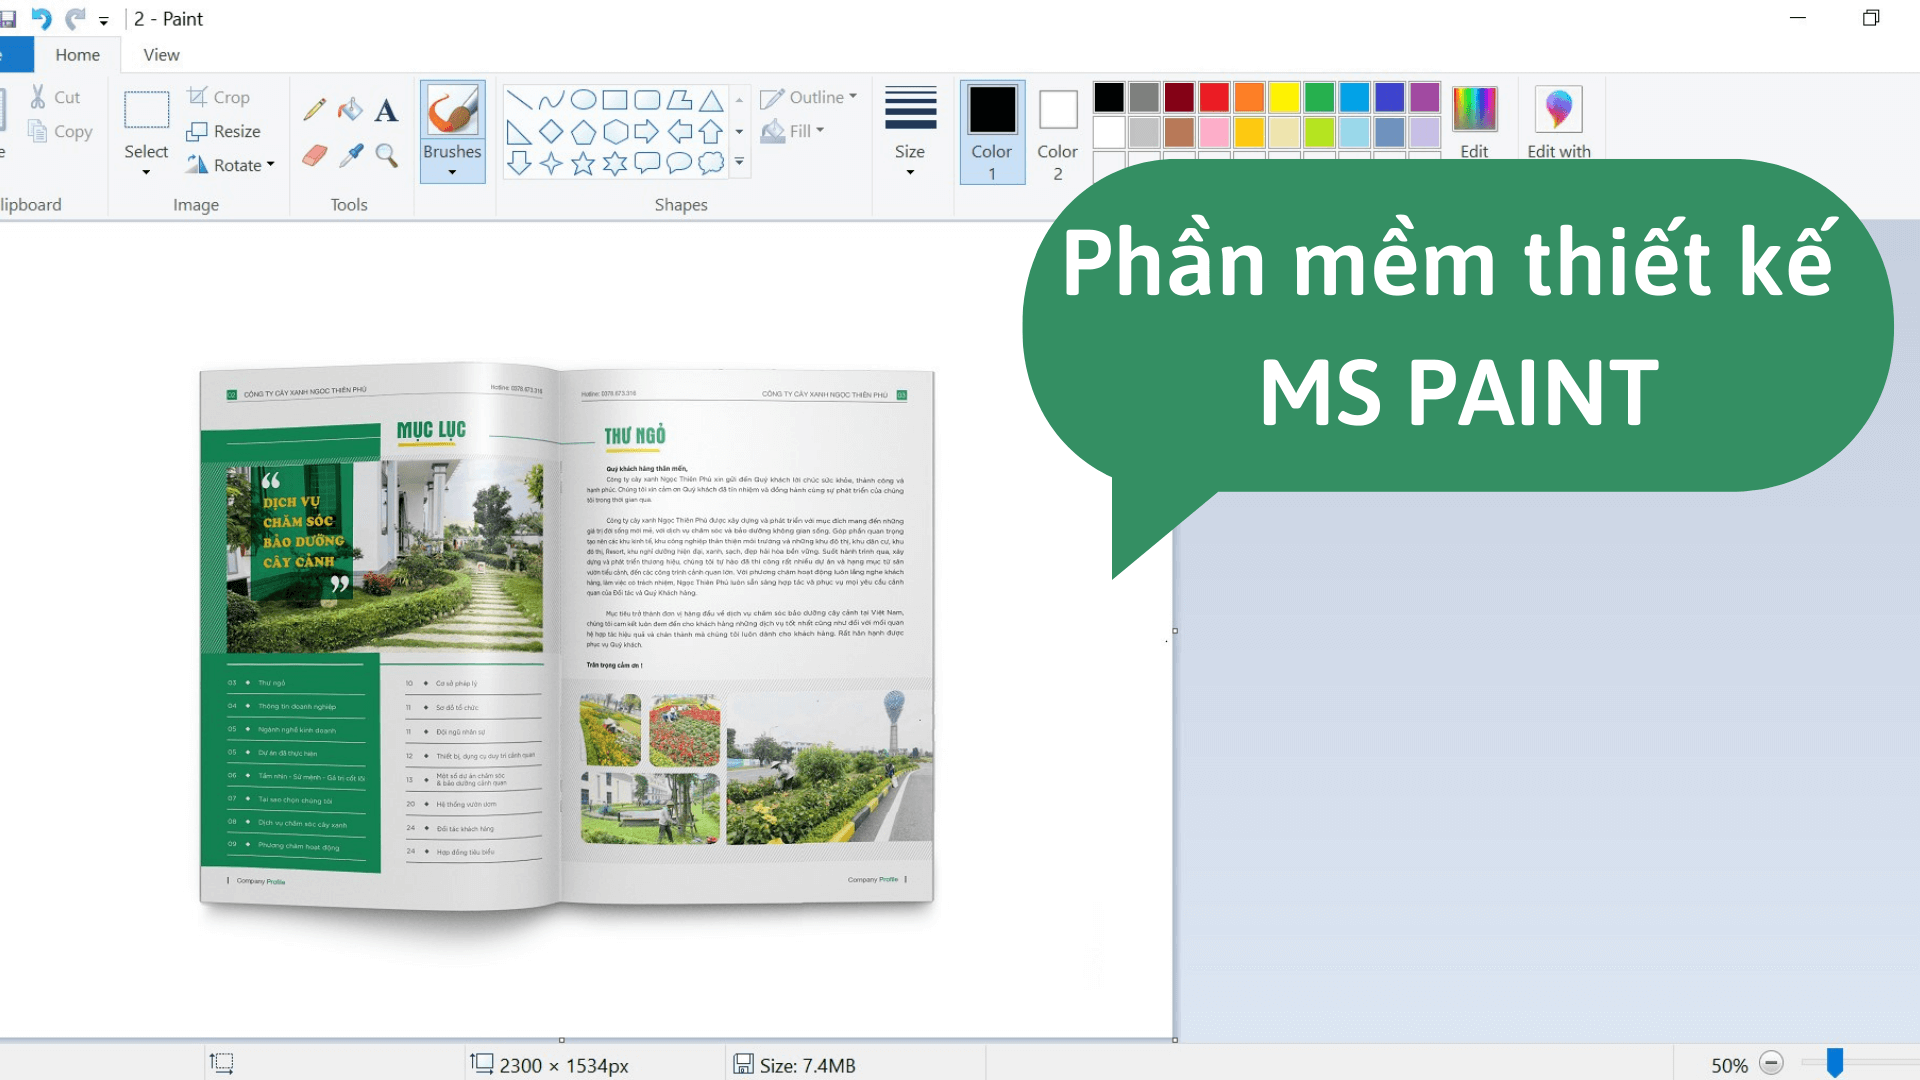Select the Text tool
Viewport: 1920px width, 1080px height.
386,110
